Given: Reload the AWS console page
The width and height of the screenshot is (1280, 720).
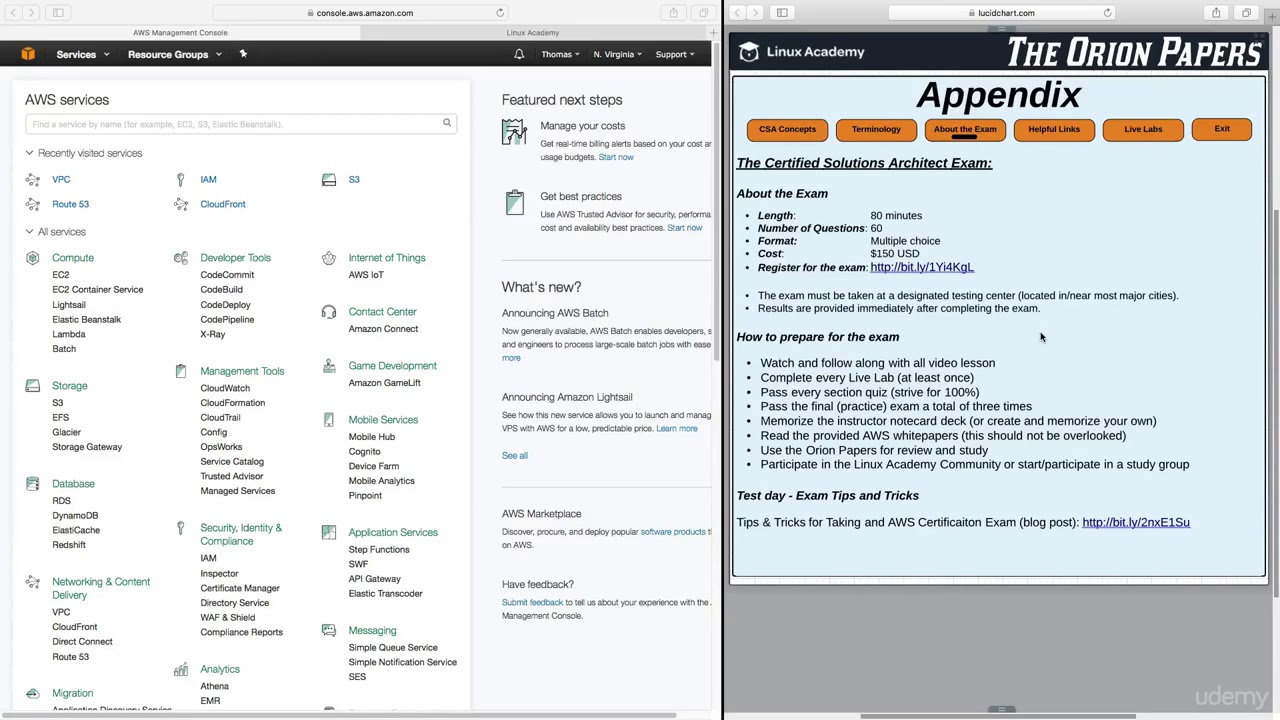Looking at the screenshot, I should click(500, 13).
